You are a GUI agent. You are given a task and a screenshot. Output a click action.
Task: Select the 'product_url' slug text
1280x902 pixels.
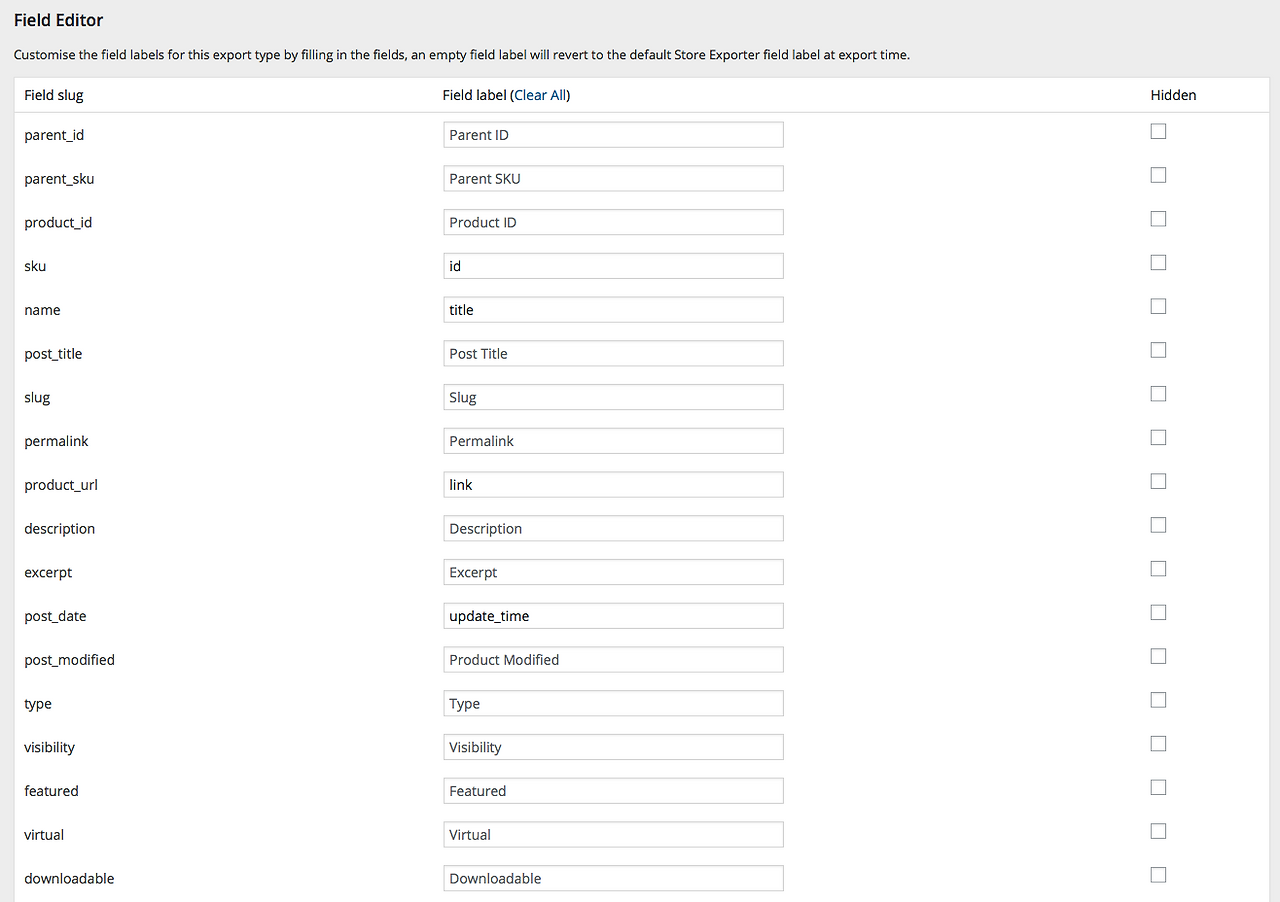pos(61,485)
